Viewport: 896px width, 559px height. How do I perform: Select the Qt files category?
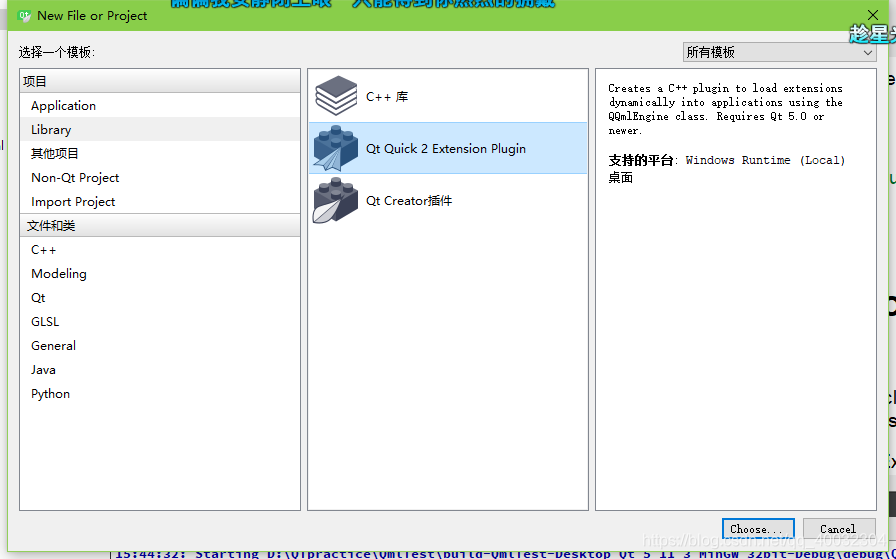(160, 297)
